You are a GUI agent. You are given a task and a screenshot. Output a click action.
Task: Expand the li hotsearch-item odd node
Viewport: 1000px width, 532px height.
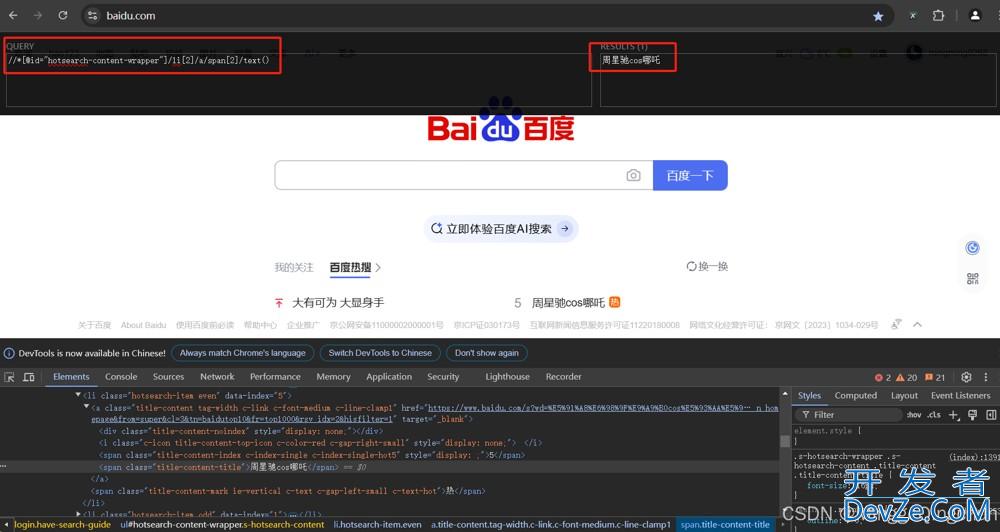(x=78, y=514)
